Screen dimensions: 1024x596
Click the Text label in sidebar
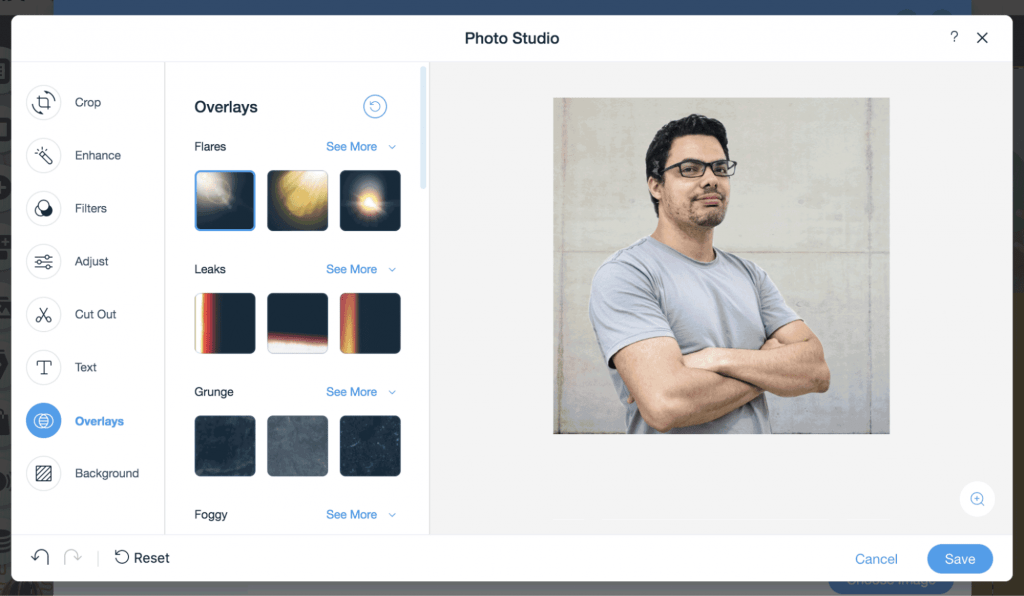click(86, 368)
